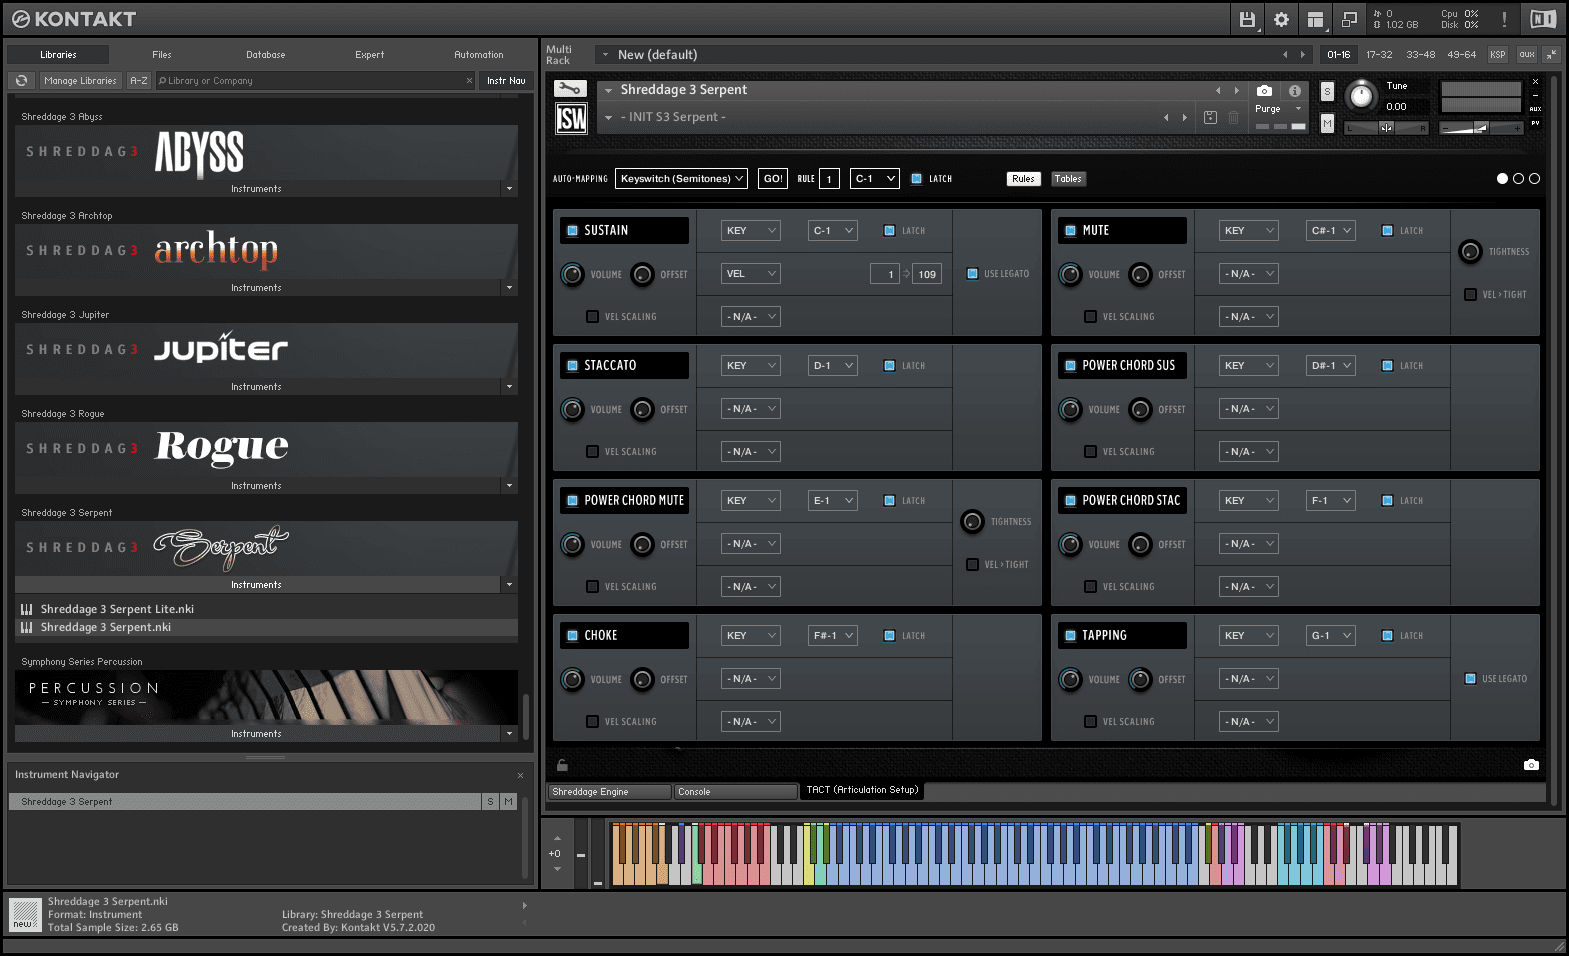Click the snapshot camera icon in instrument header
Screen dimensions: 1569x956
point(1265,90)
